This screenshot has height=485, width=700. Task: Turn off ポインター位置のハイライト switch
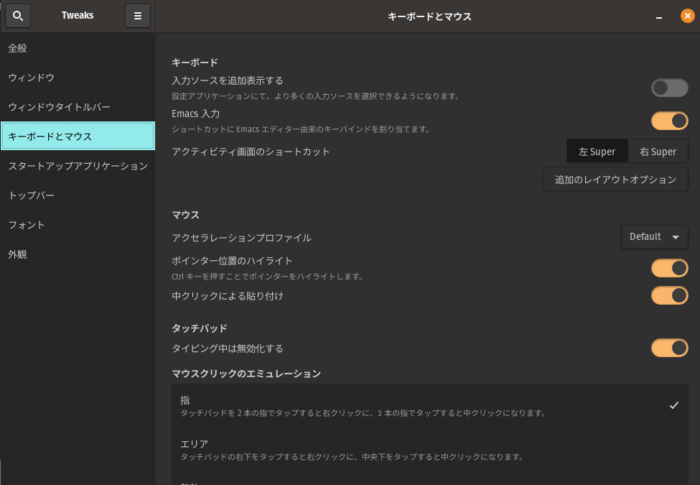[x=669, y=268]
